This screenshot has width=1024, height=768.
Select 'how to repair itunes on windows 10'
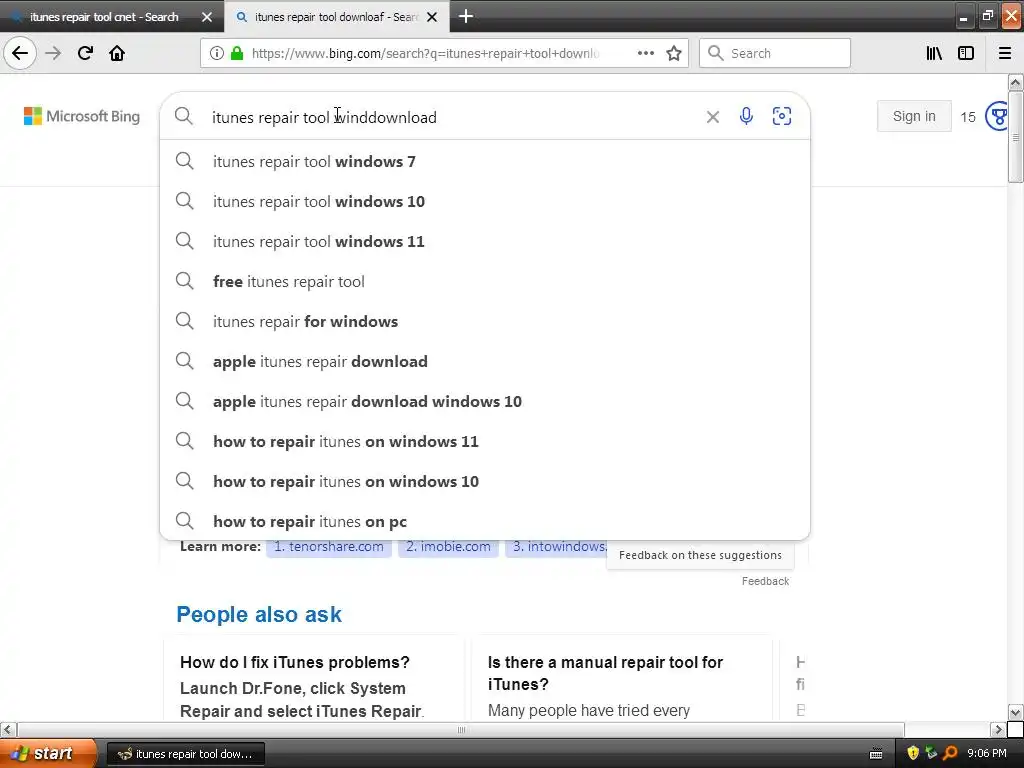point(485,481)
